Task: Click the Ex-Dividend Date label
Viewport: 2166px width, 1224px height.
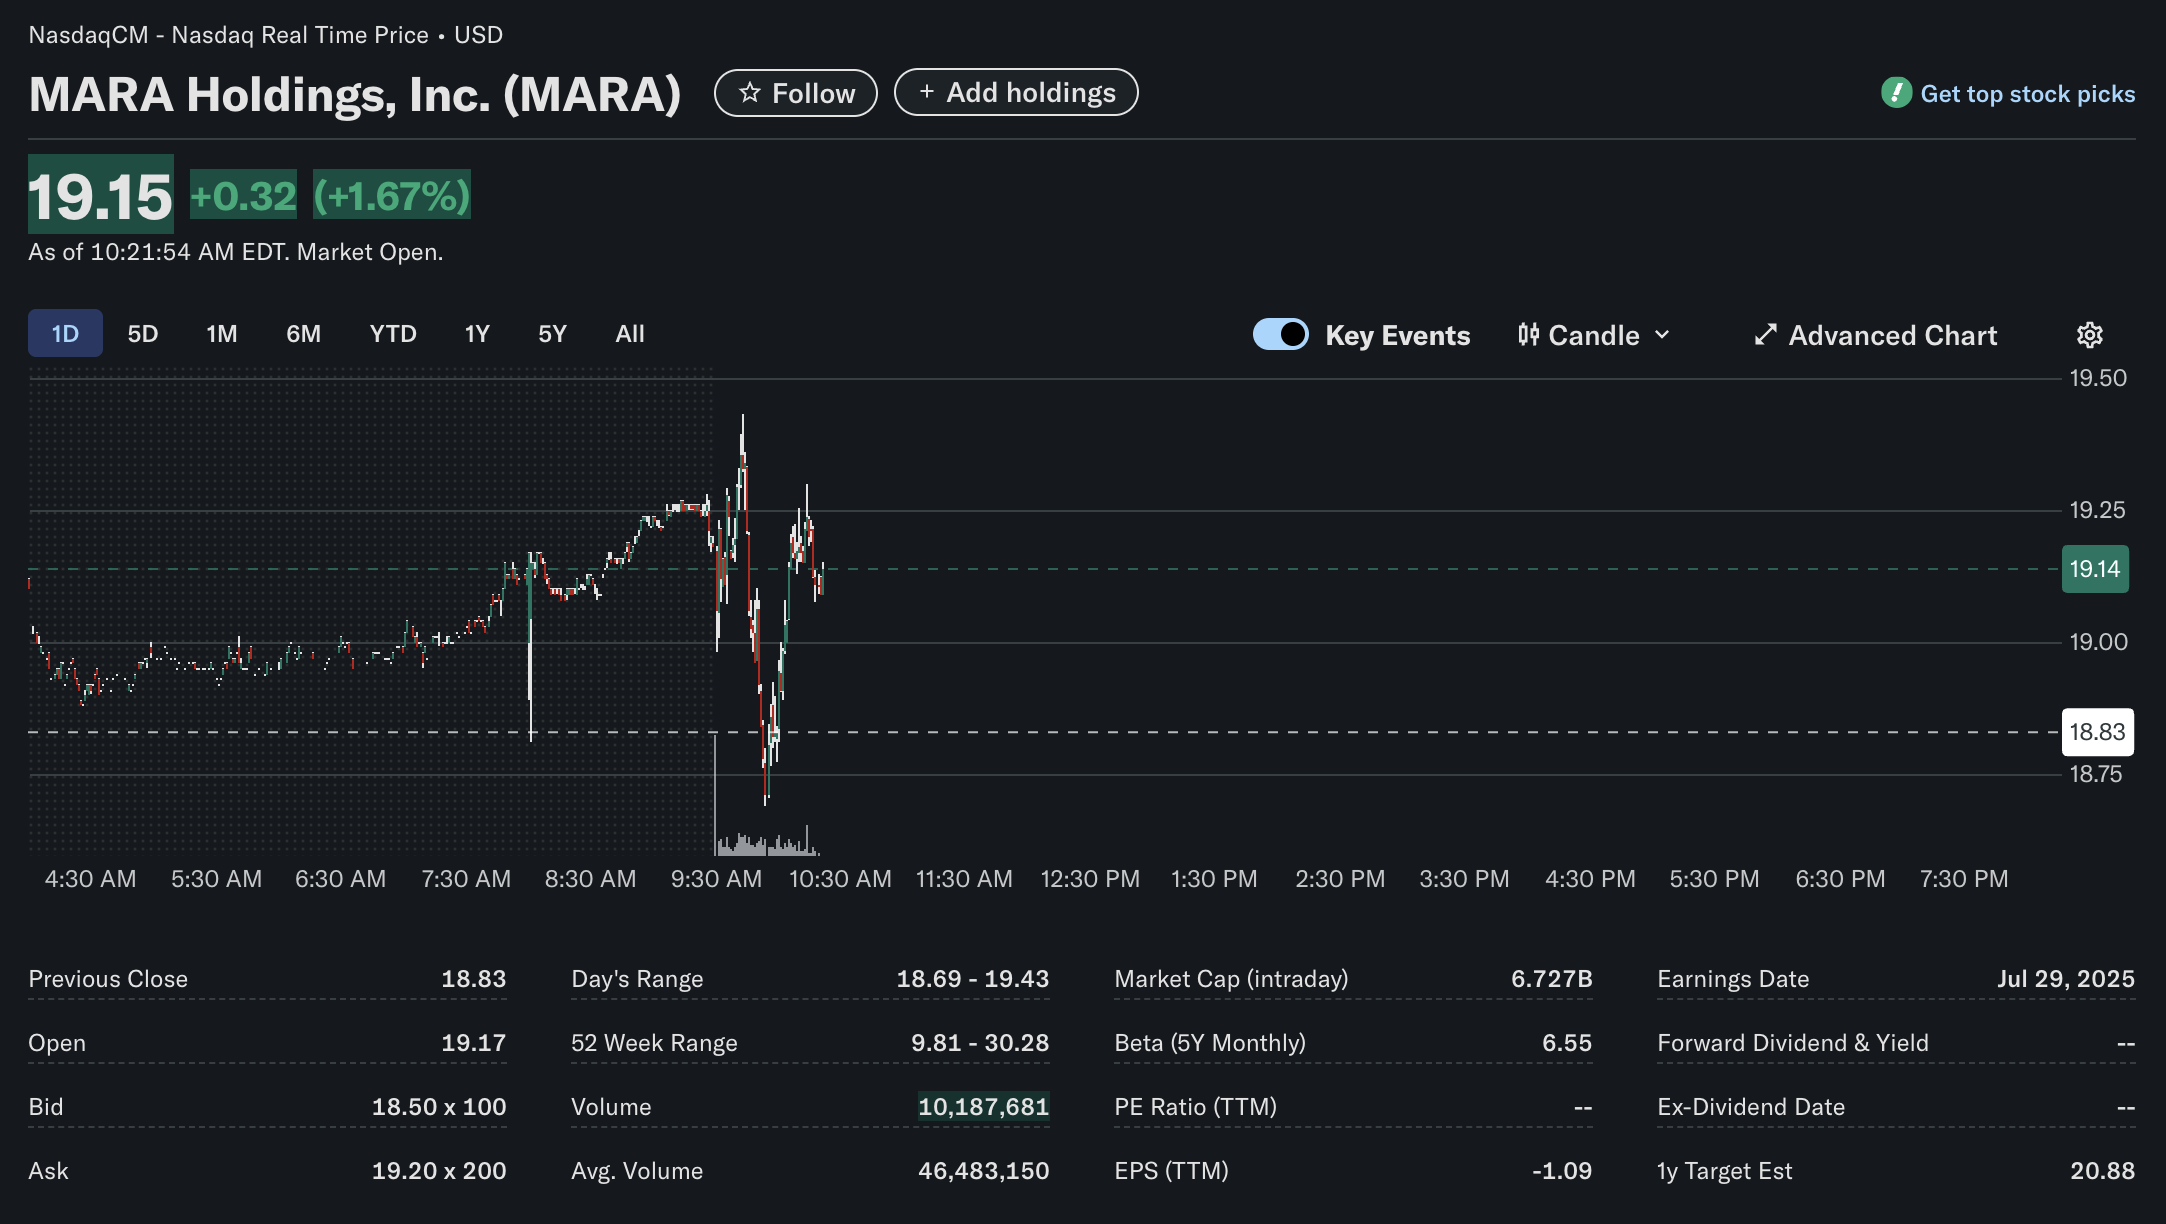Action: click(x=1751, y=1107)
